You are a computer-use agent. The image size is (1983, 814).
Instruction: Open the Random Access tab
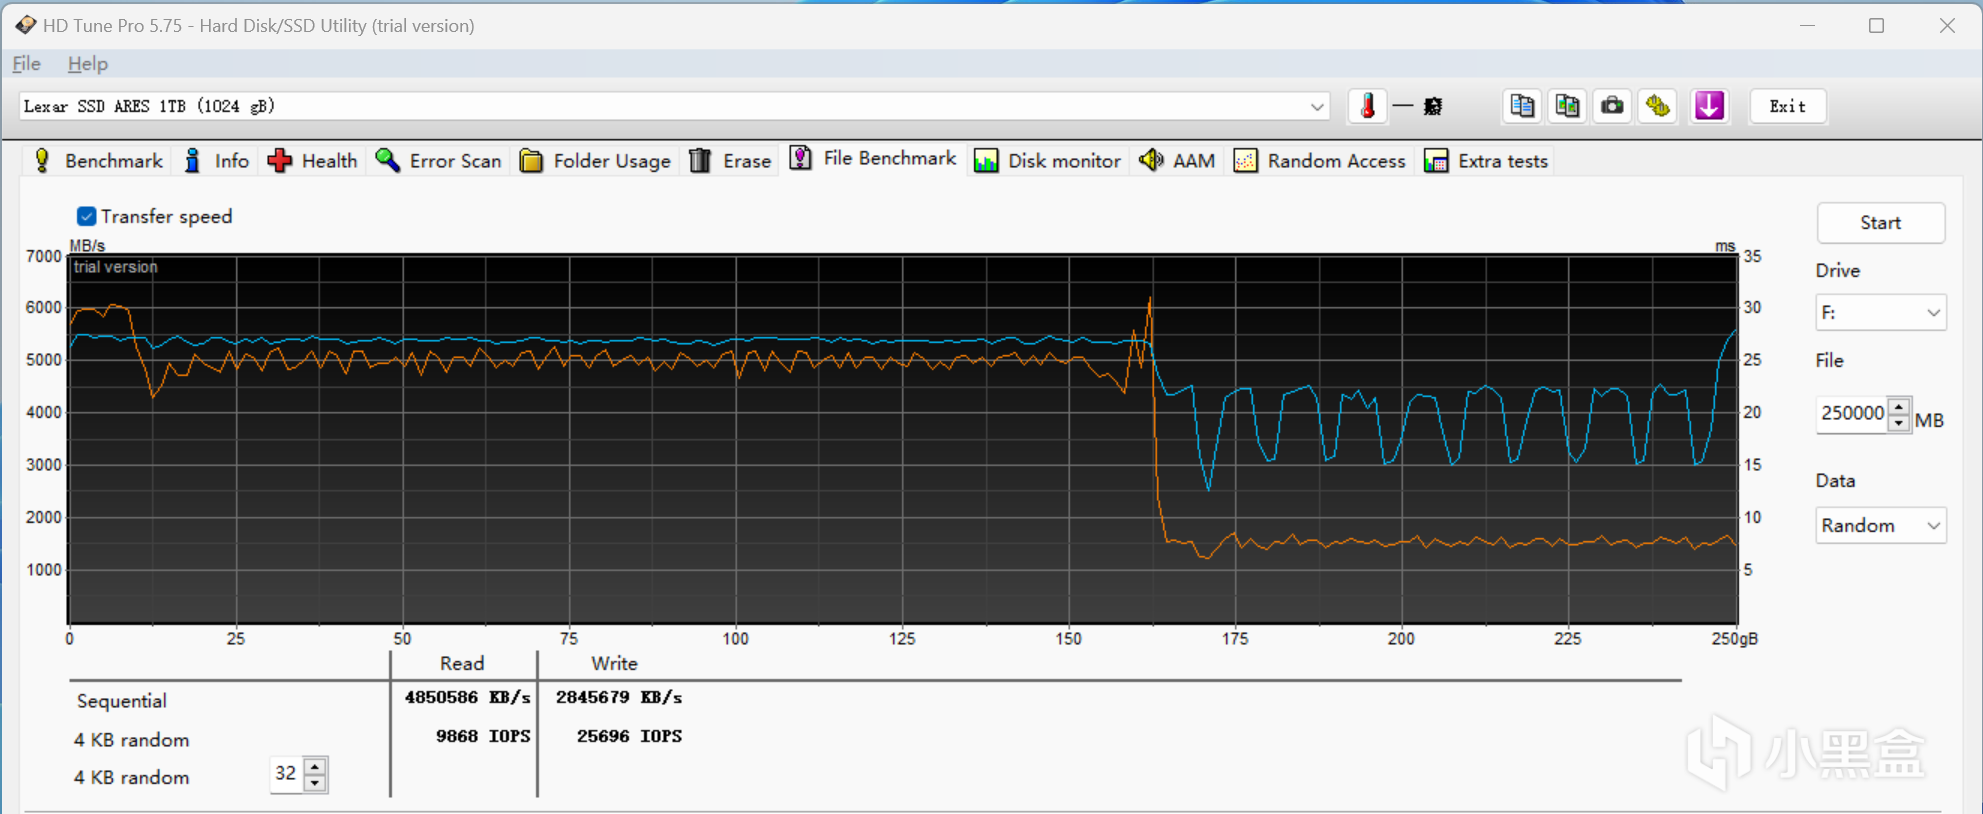point(1319,161)
